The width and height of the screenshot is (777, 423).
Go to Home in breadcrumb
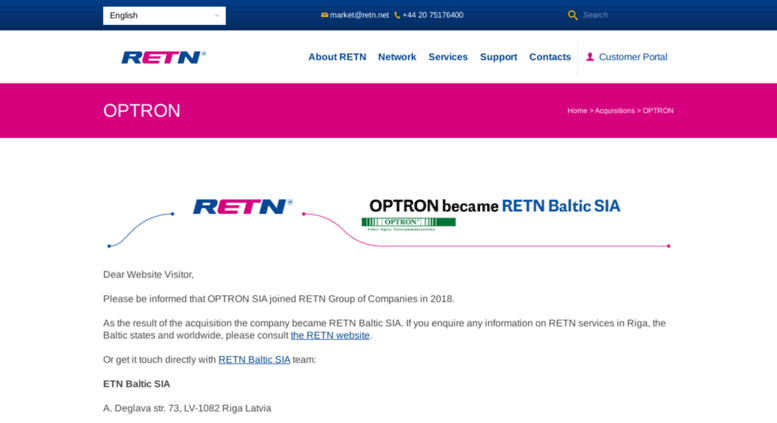click(x=577, y=110)
